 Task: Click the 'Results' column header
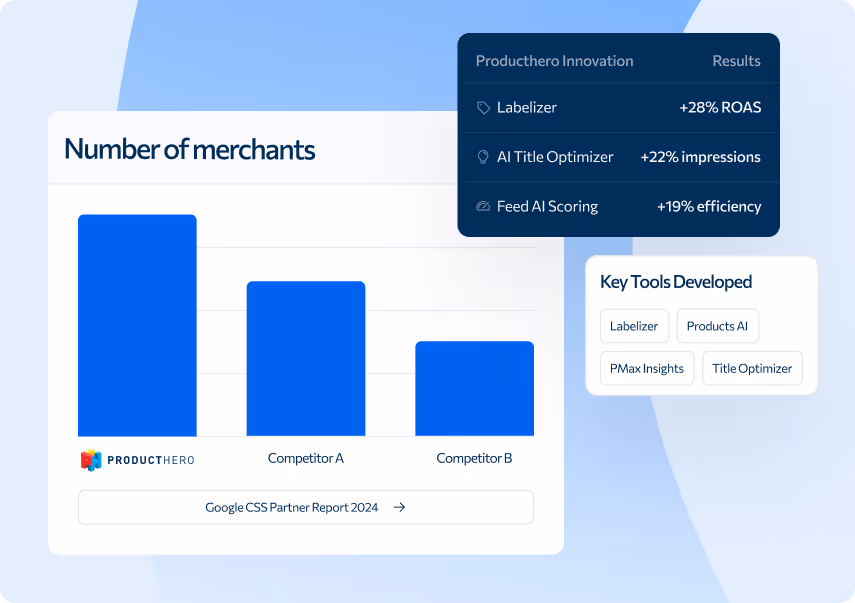pos(736,61)
